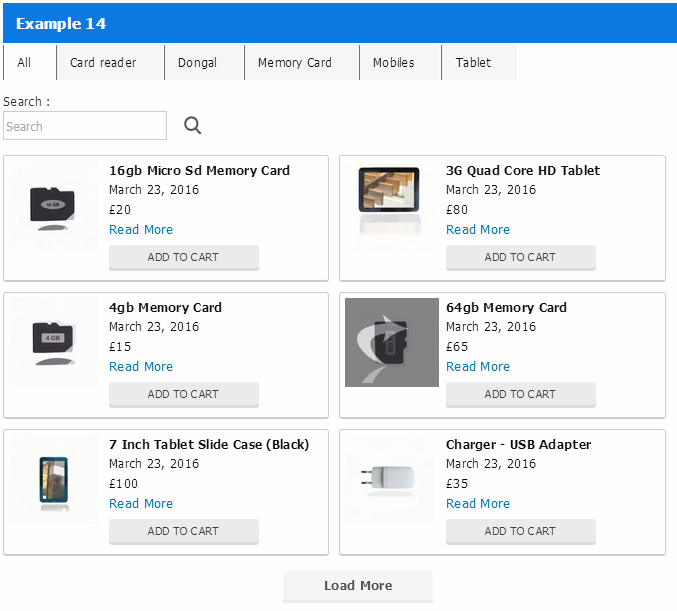Image resolution: width=677 pixels, height=611 pixels.
Task: Open the 7 Inch Tablet Slide Case image
Action: (54, 479)
